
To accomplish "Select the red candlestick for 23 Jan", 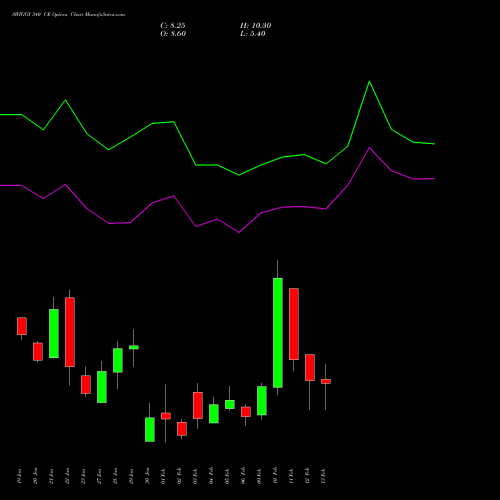I will [86, 385].
